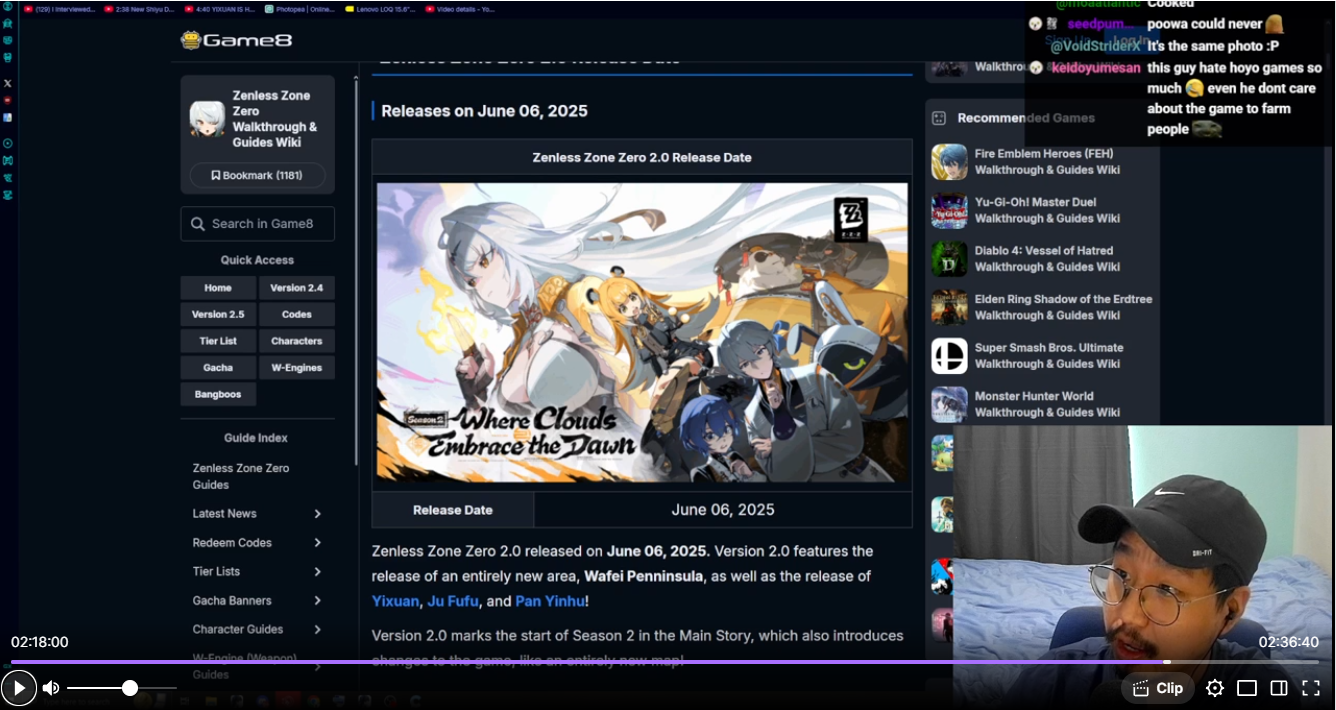This screenshot has width=1336, height=710.
Task: Toggle the chat side panel icon
Action: [x=1279, y=688]
